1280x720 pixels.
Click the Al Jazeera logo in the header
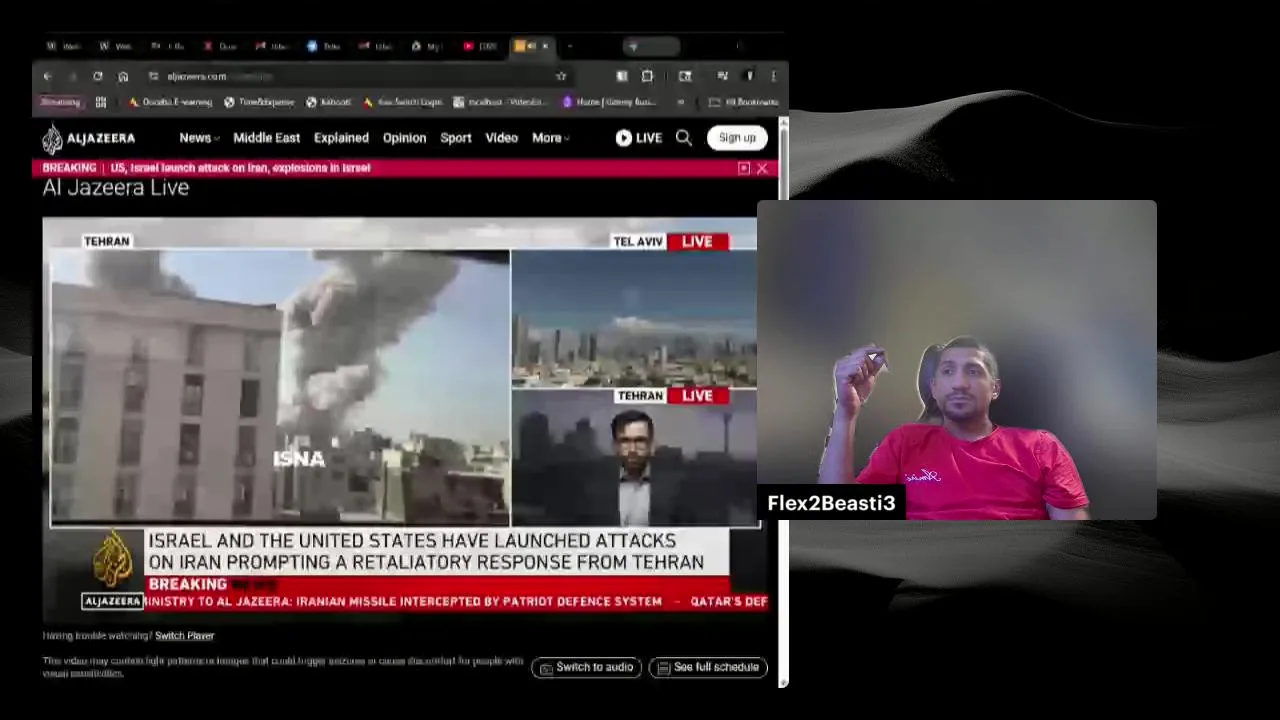pos(89,138)
